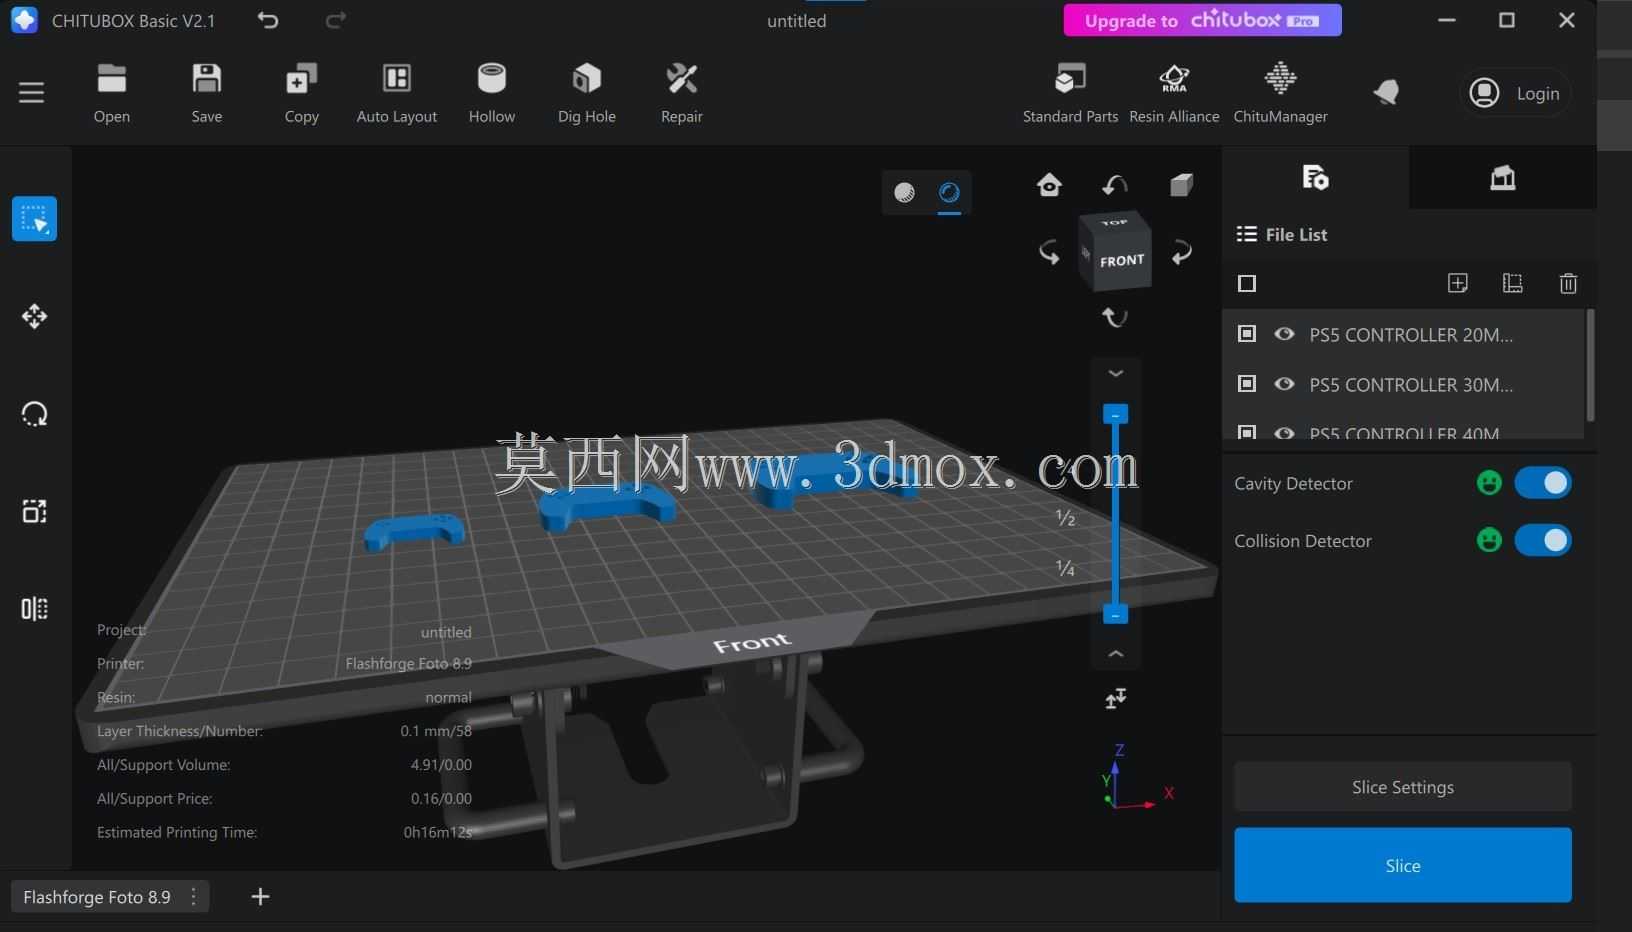
Task: Launch ChituManager
Action: pyautogui.click(x=1280, y=93)
